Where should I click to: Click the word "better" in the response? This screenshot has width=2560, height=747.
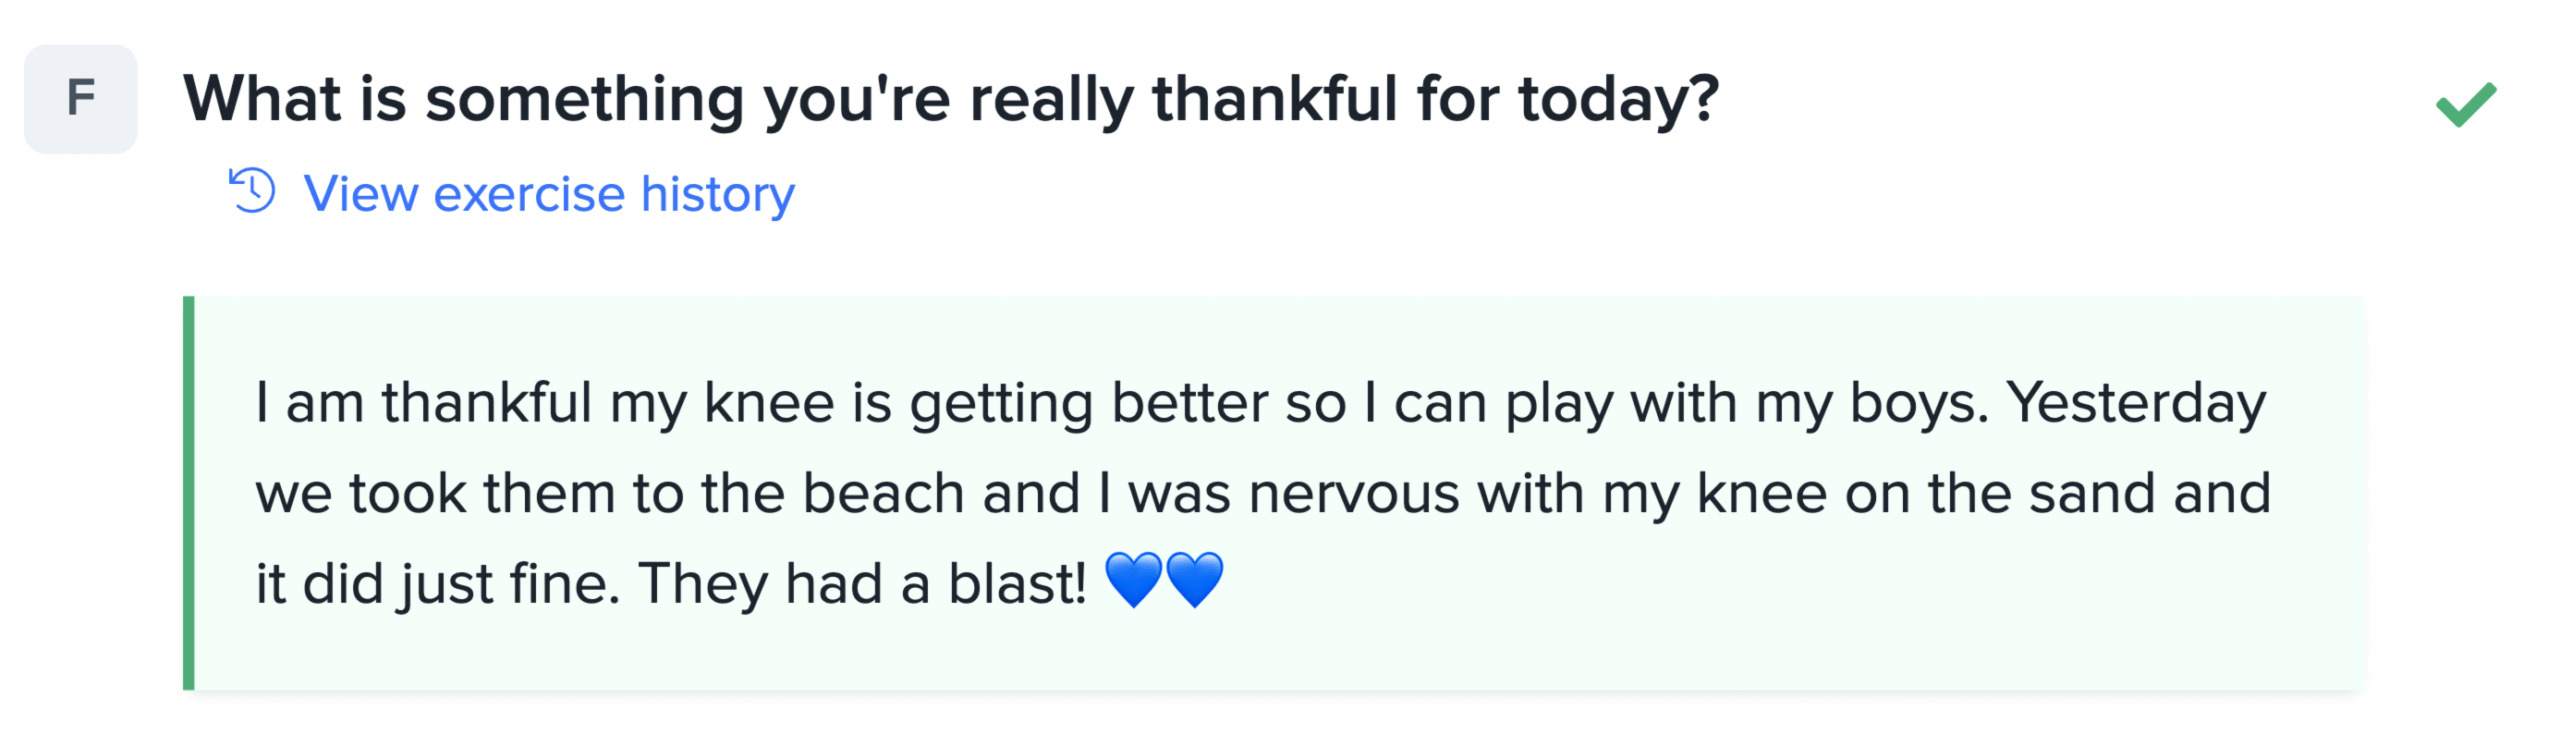(1189, 403)
